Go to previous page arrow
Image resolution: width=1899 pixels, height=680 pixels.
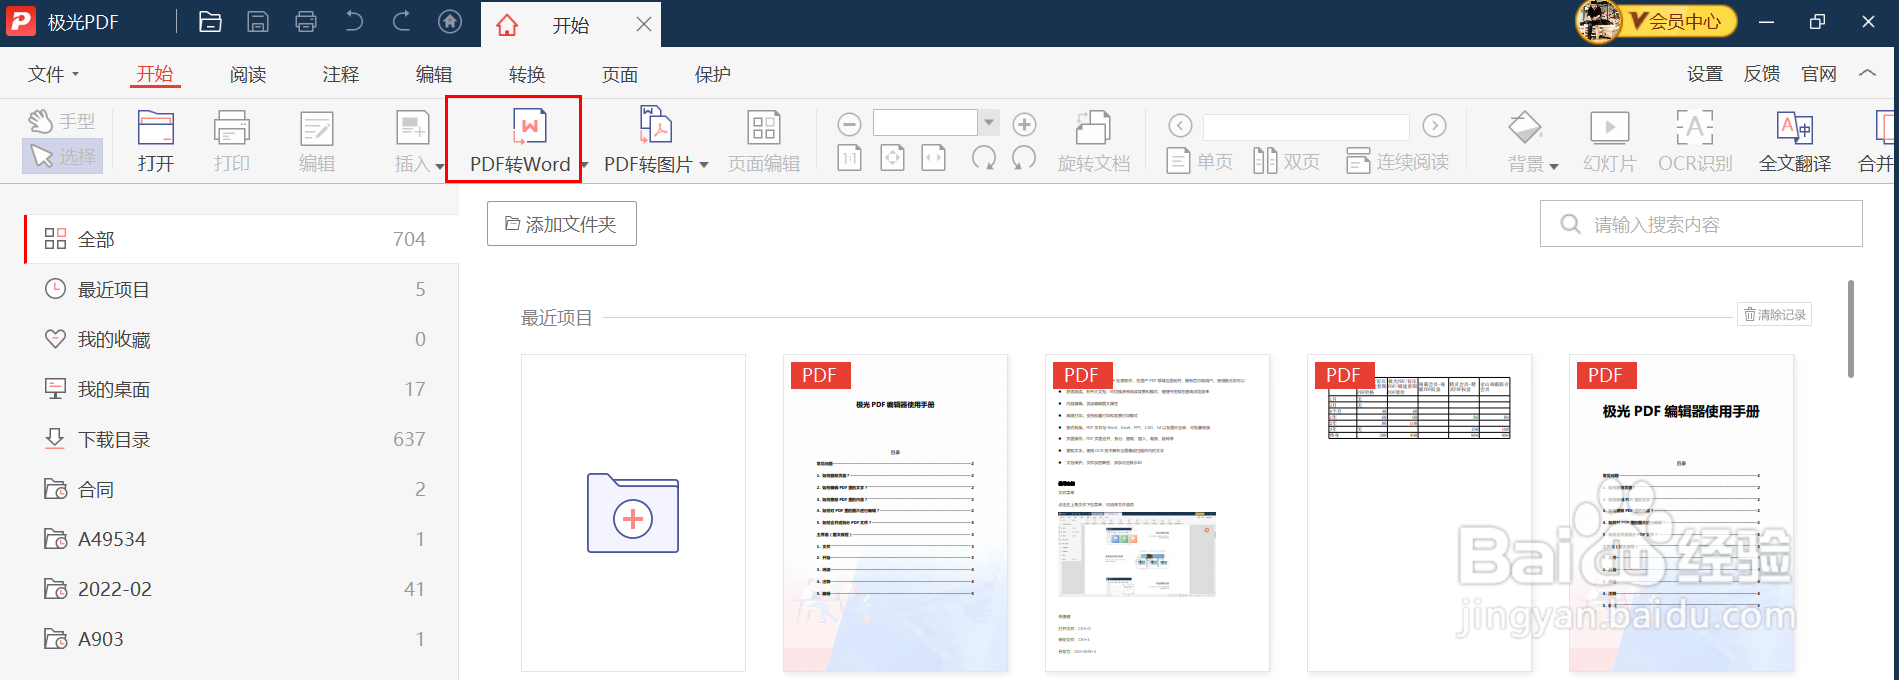[1180, 125]
